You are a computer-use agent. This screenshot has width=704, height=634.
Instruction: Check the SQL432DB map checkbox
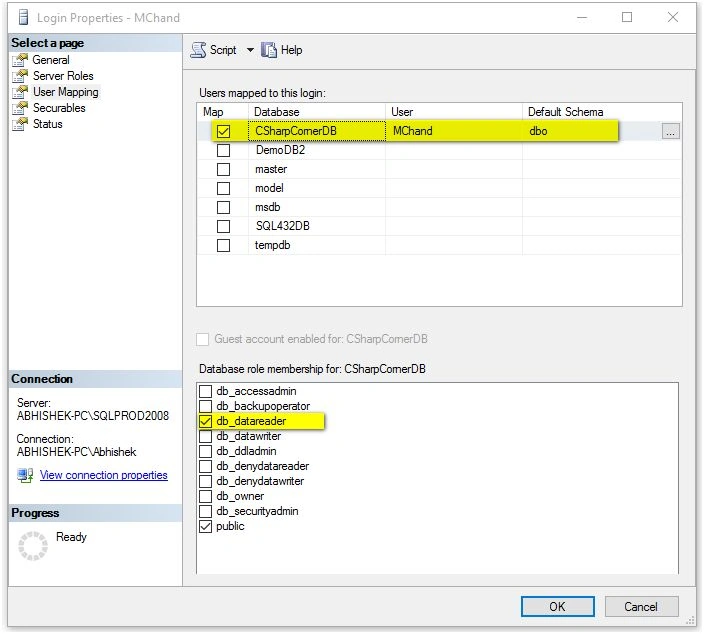[223, 226]
